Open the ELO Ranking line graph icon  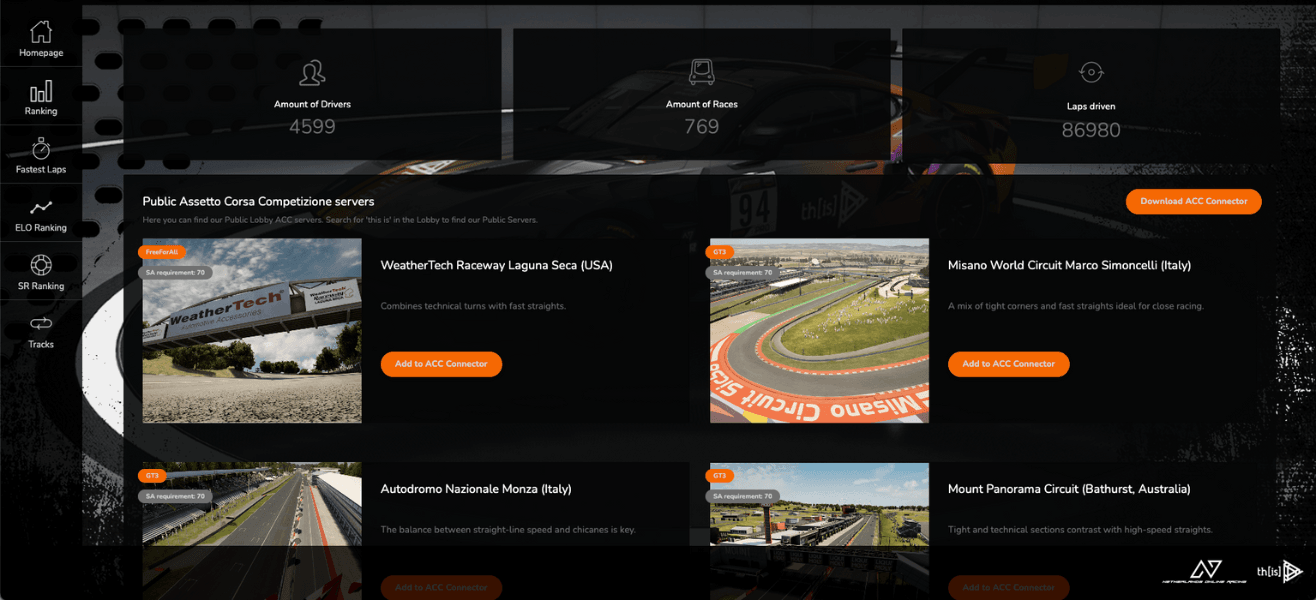[41, 208]
